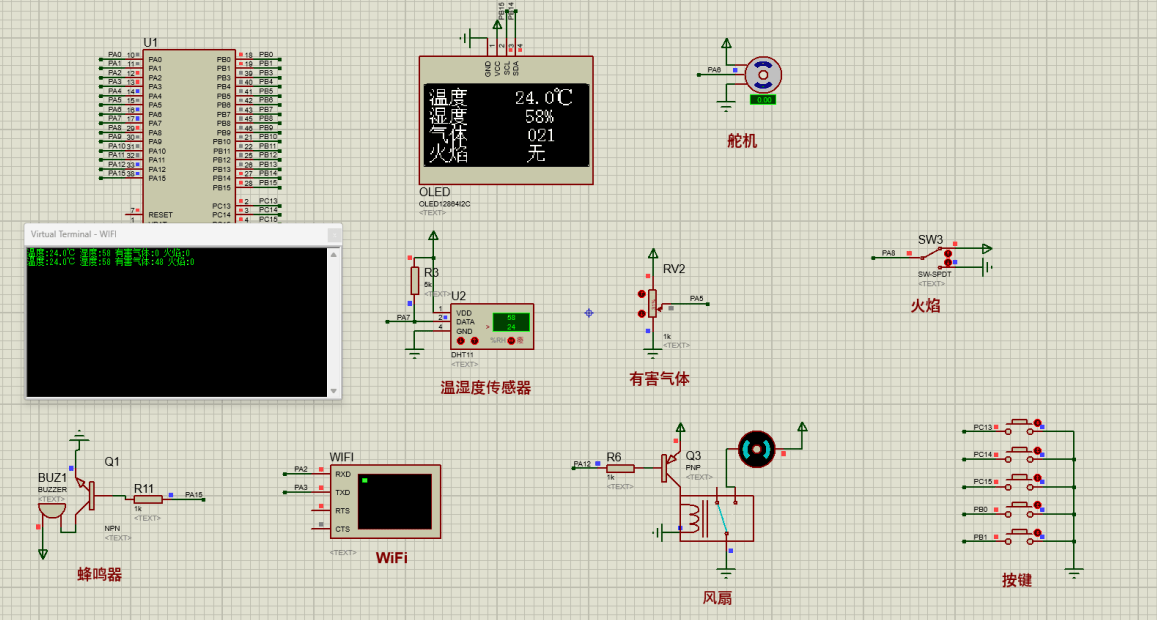This screenshot has height=620, width=1157.
Task: Select the servo motor component
Action: tap(764, 75)
